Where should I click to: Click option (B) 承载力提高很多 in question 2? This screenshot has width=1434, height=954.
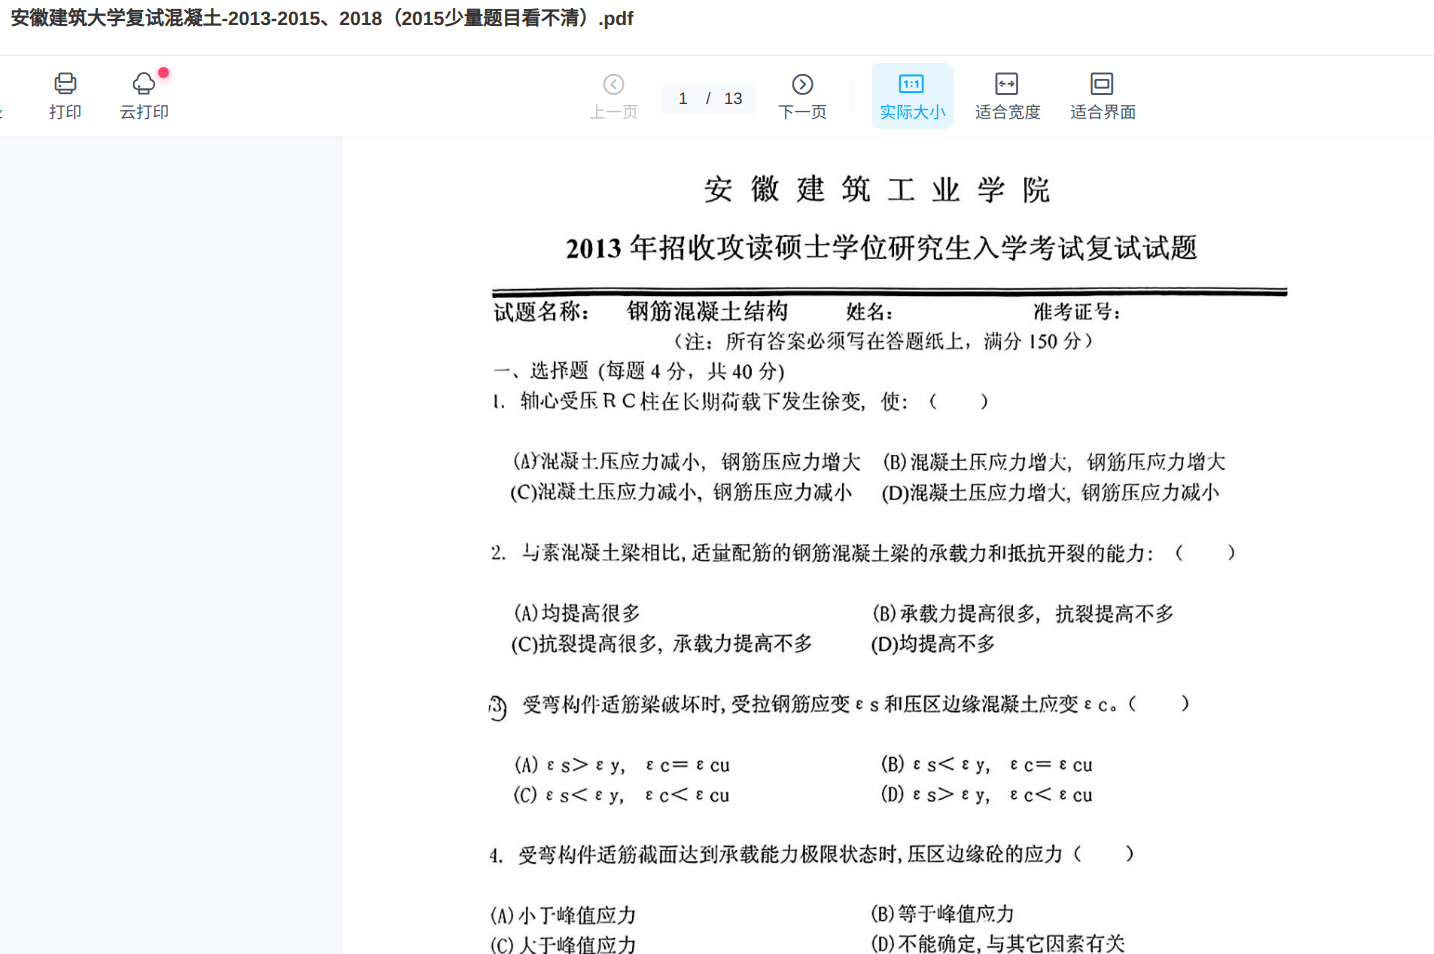(1022, 614)
